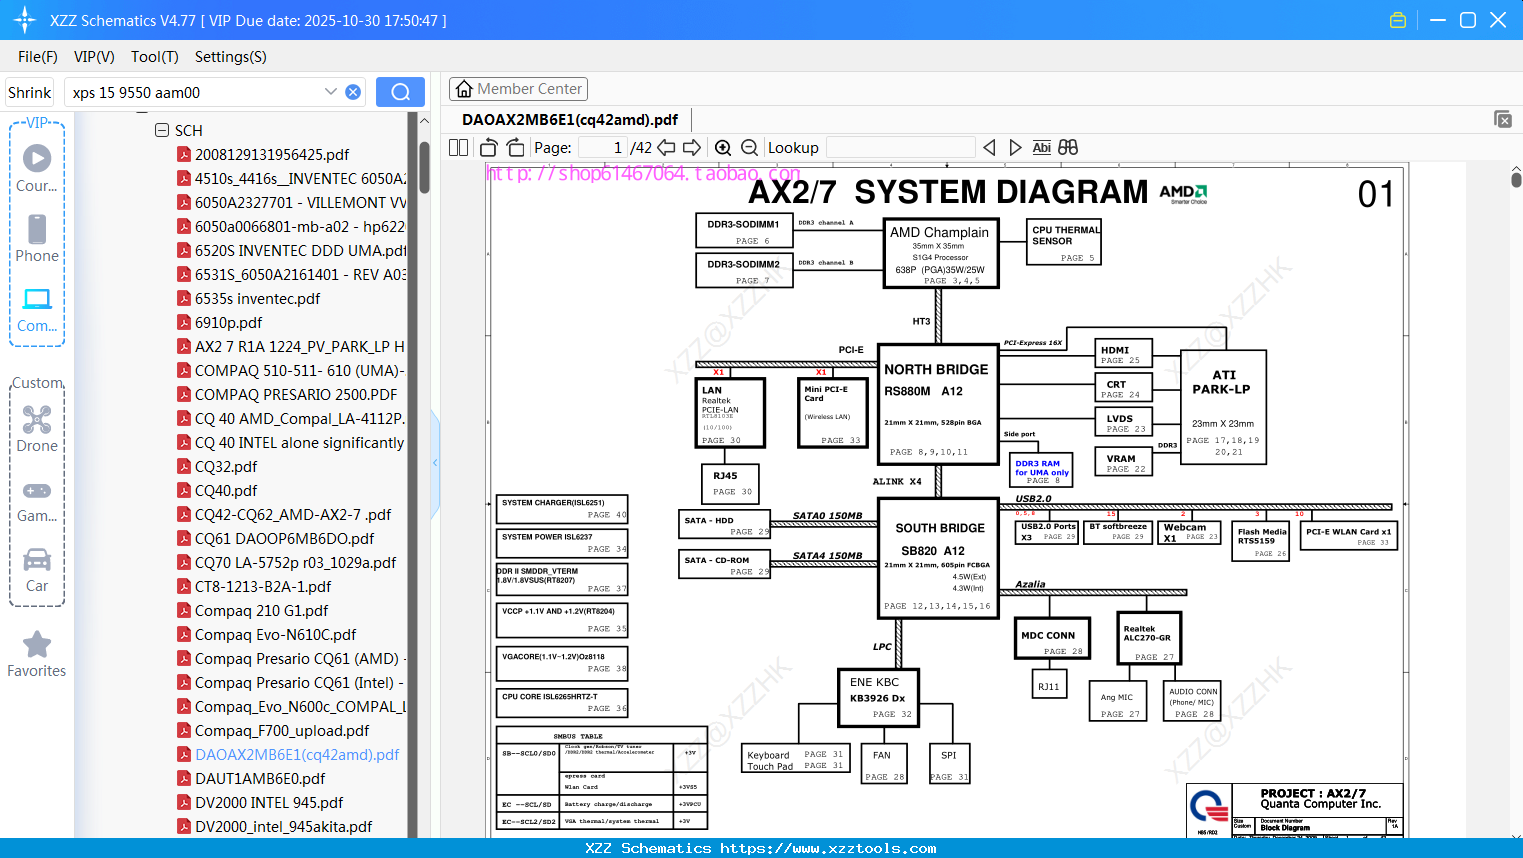
Task: Open Compaq Evo-N610C.pdf
Action: 275,634
